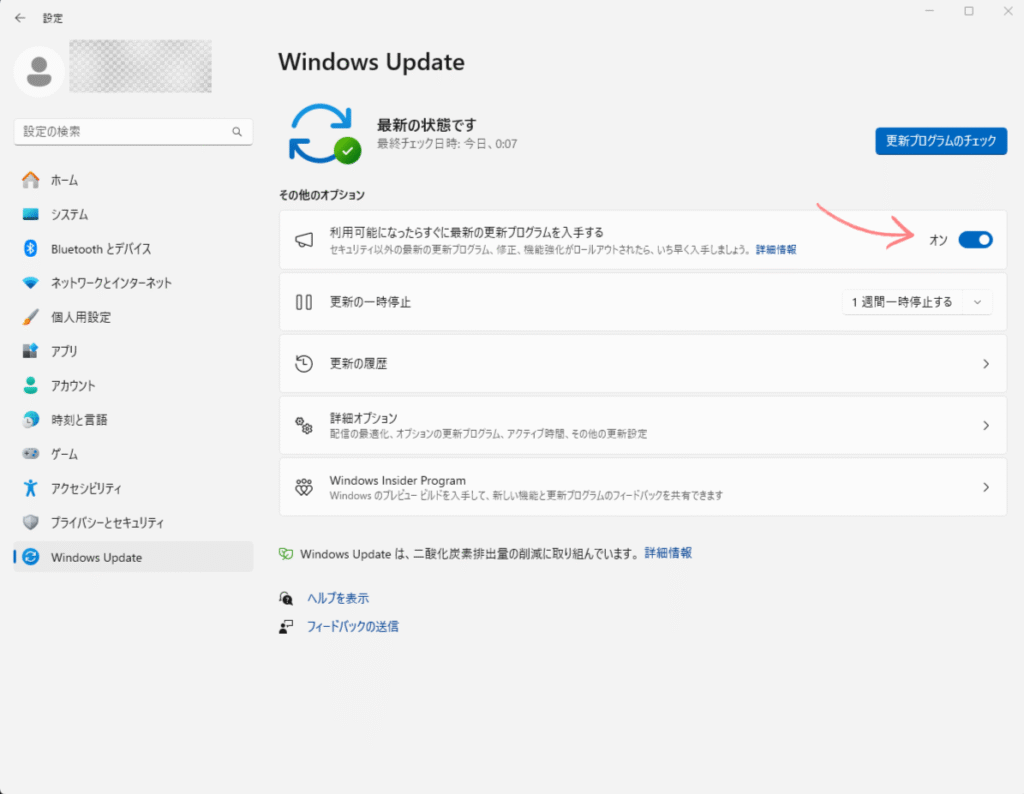The width and height of the screenshot is (1024, 794).
Task: Go to アプリ section
Action: 133,351
